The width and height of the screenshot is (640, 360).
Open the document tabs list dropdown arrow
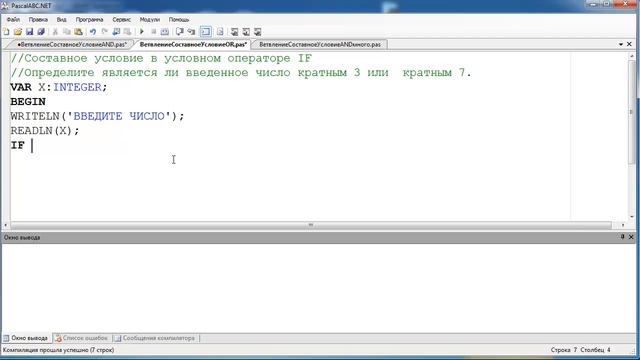pos(621,44)
